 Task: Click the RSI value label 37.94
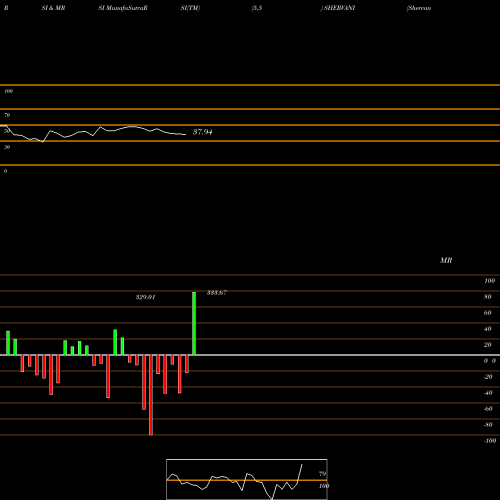(203, 132)
